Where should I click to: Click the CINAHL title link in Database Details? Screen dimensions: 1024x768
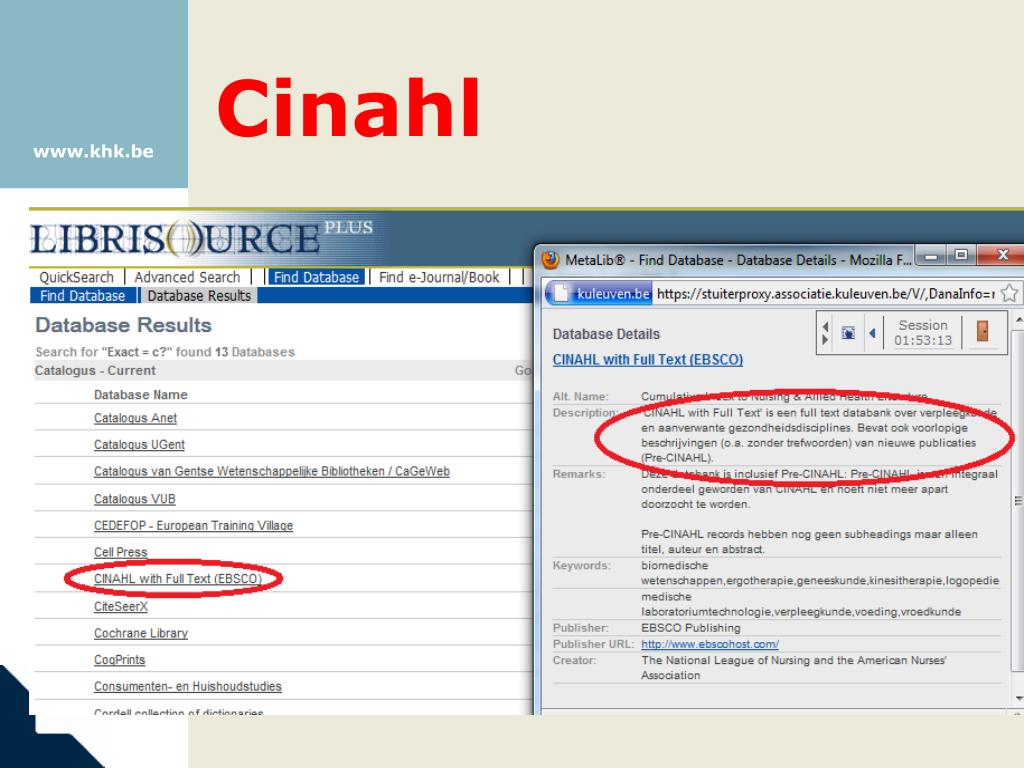648,360
